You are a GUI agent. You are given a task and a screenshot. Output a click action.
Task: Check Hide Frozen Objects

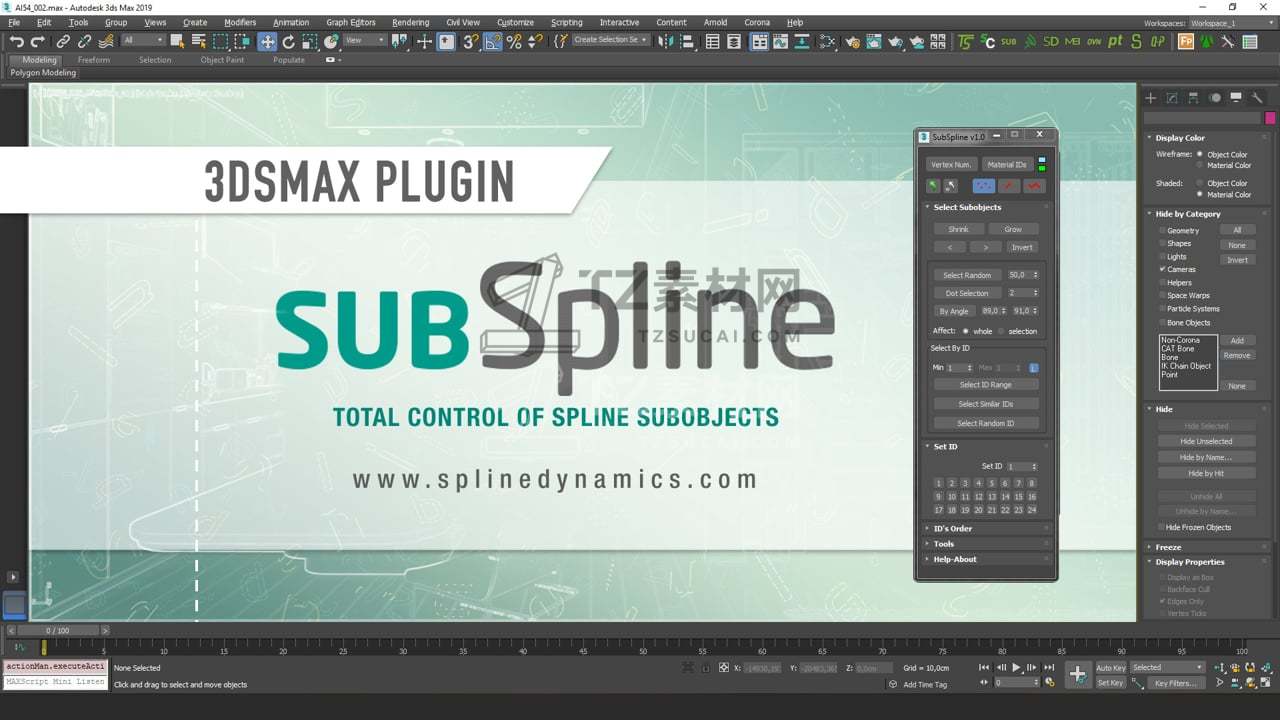click(1162, 527)
